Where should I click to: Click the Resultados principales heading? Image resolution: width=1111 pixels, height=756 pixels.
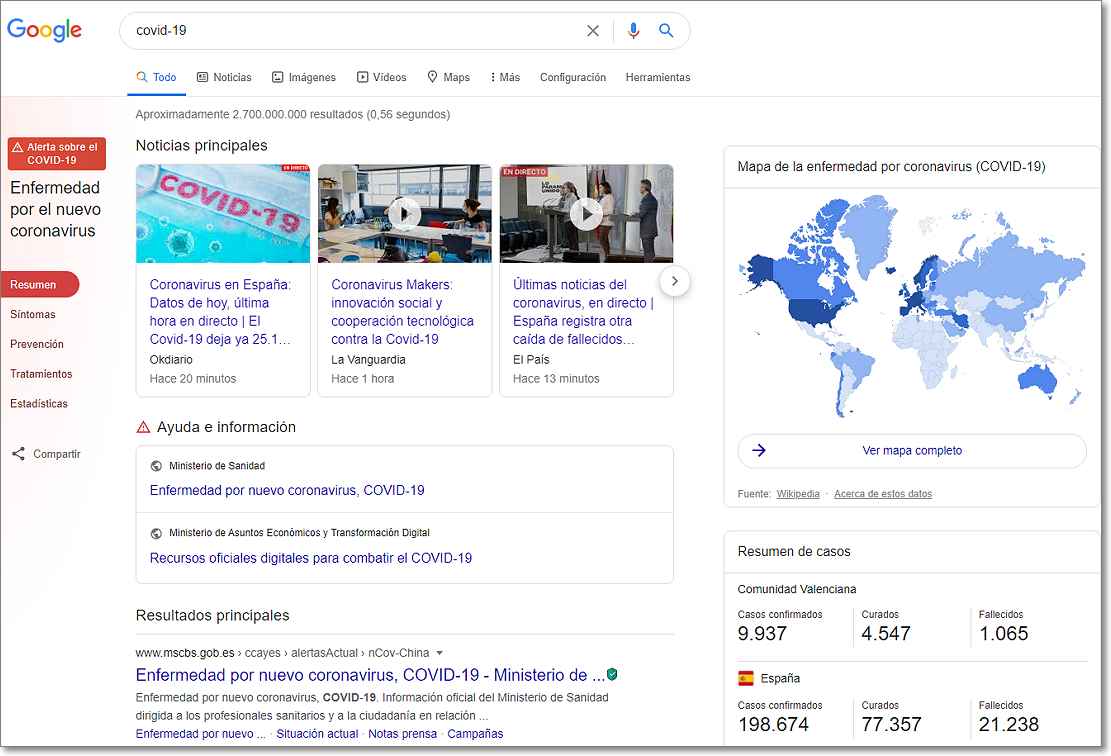tap(213, 616)
